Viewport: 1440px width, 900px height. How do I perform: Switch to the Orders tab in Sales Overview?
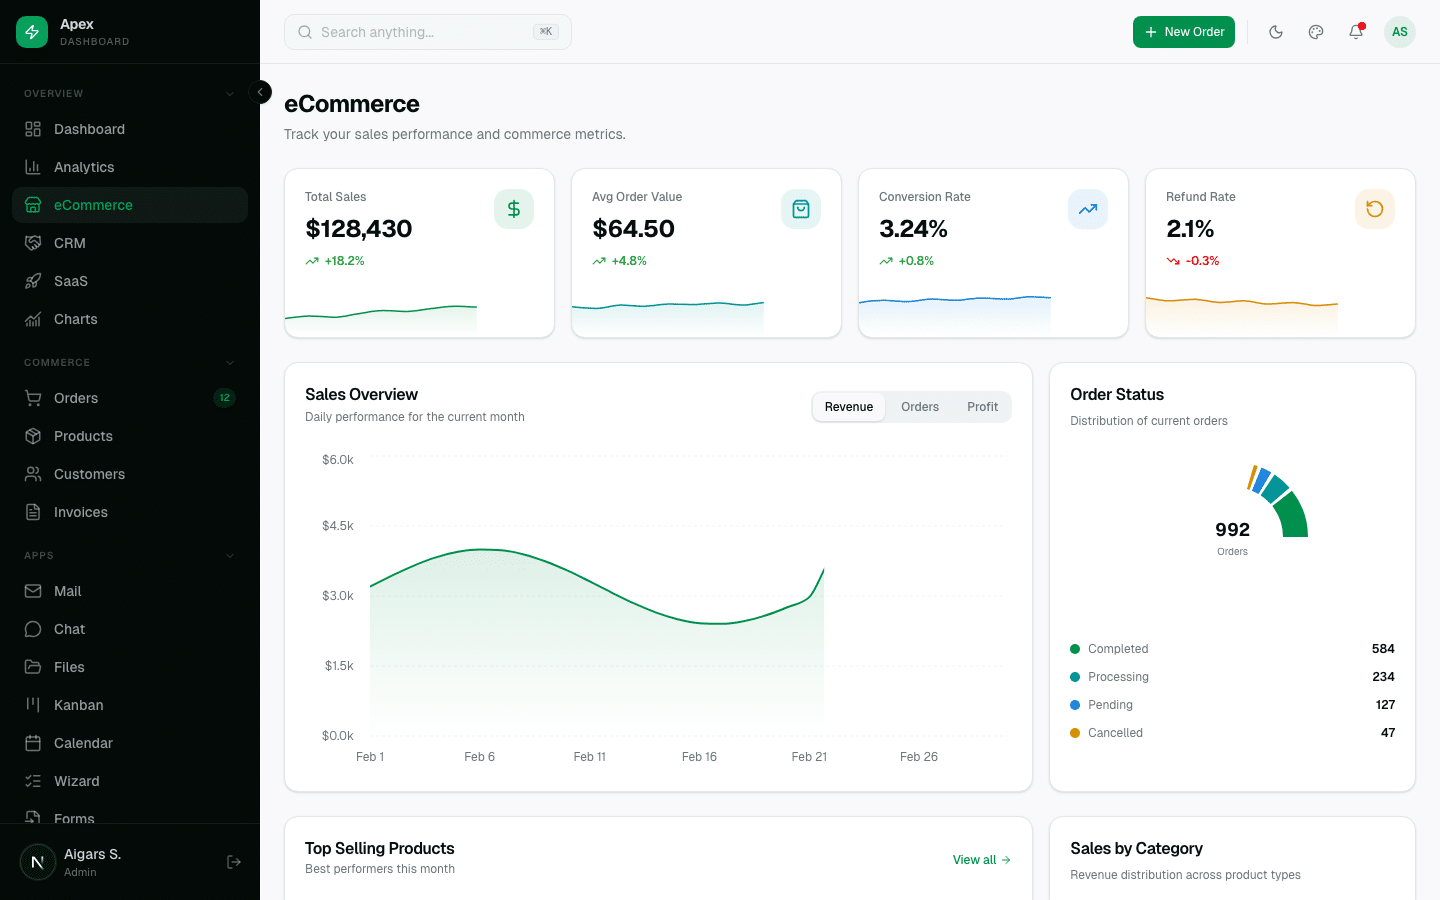click(919, 407)
